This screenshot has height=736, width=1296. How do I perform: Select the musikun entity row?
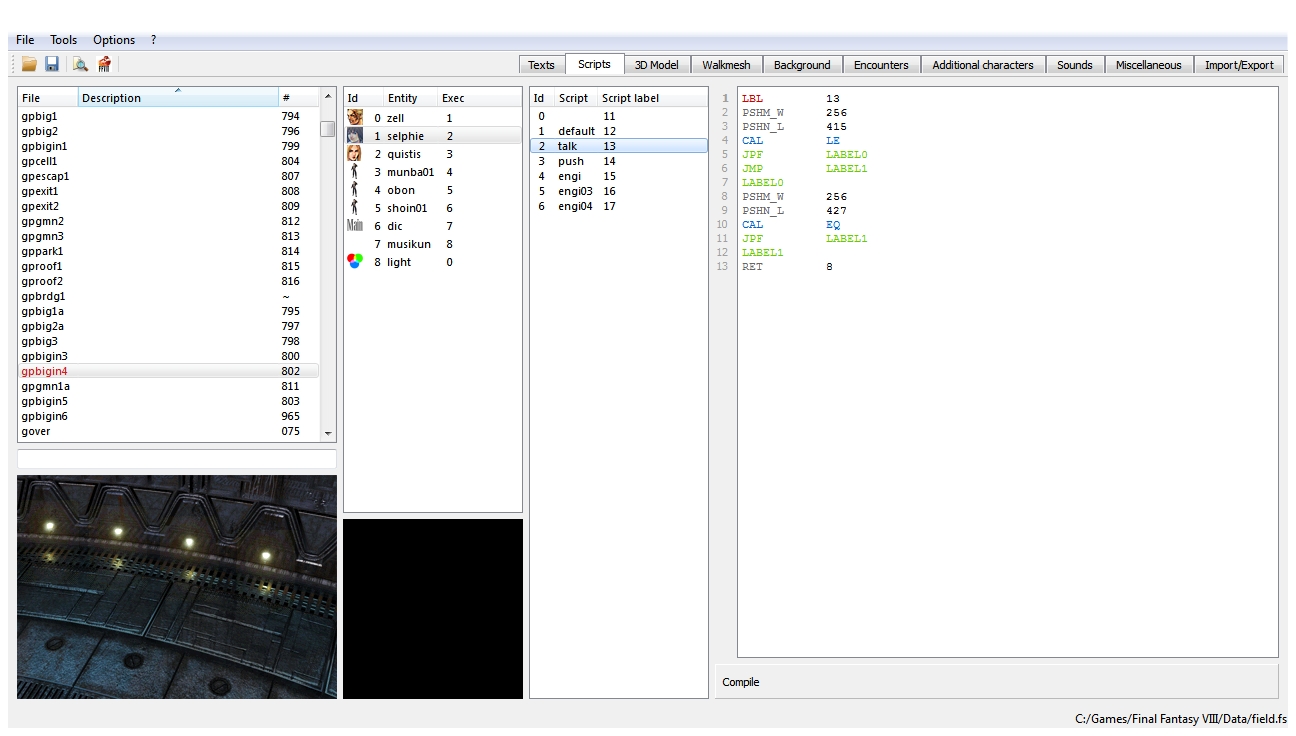click(x=433, y=244)
